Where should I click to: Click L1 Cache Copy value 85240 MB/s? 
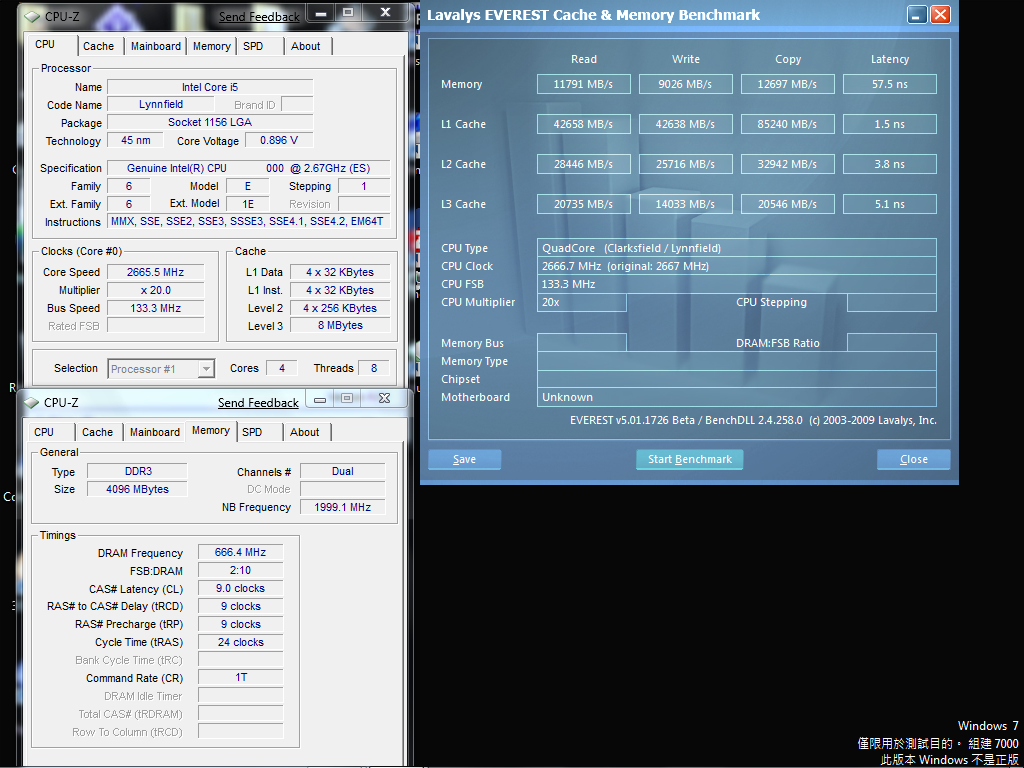pyautogui.click(x=788, y=124)
